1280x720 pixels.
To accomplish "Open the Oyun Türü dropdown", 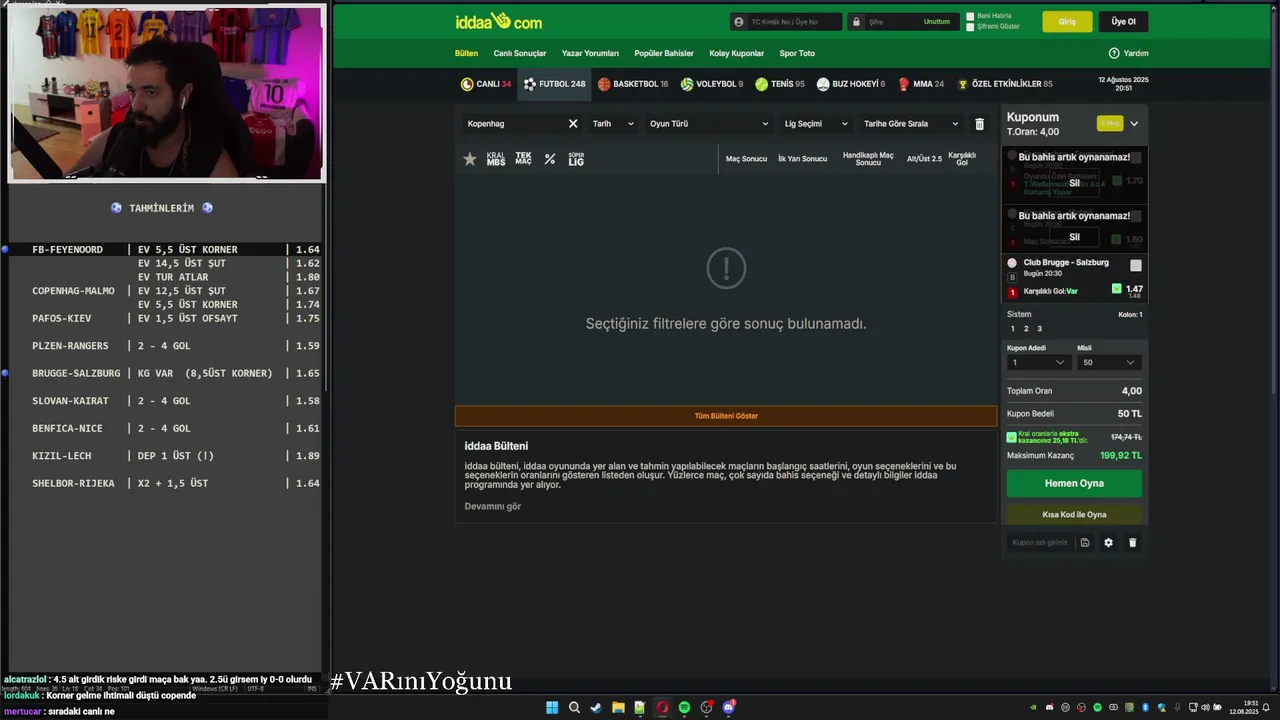I will click(709, 124).
